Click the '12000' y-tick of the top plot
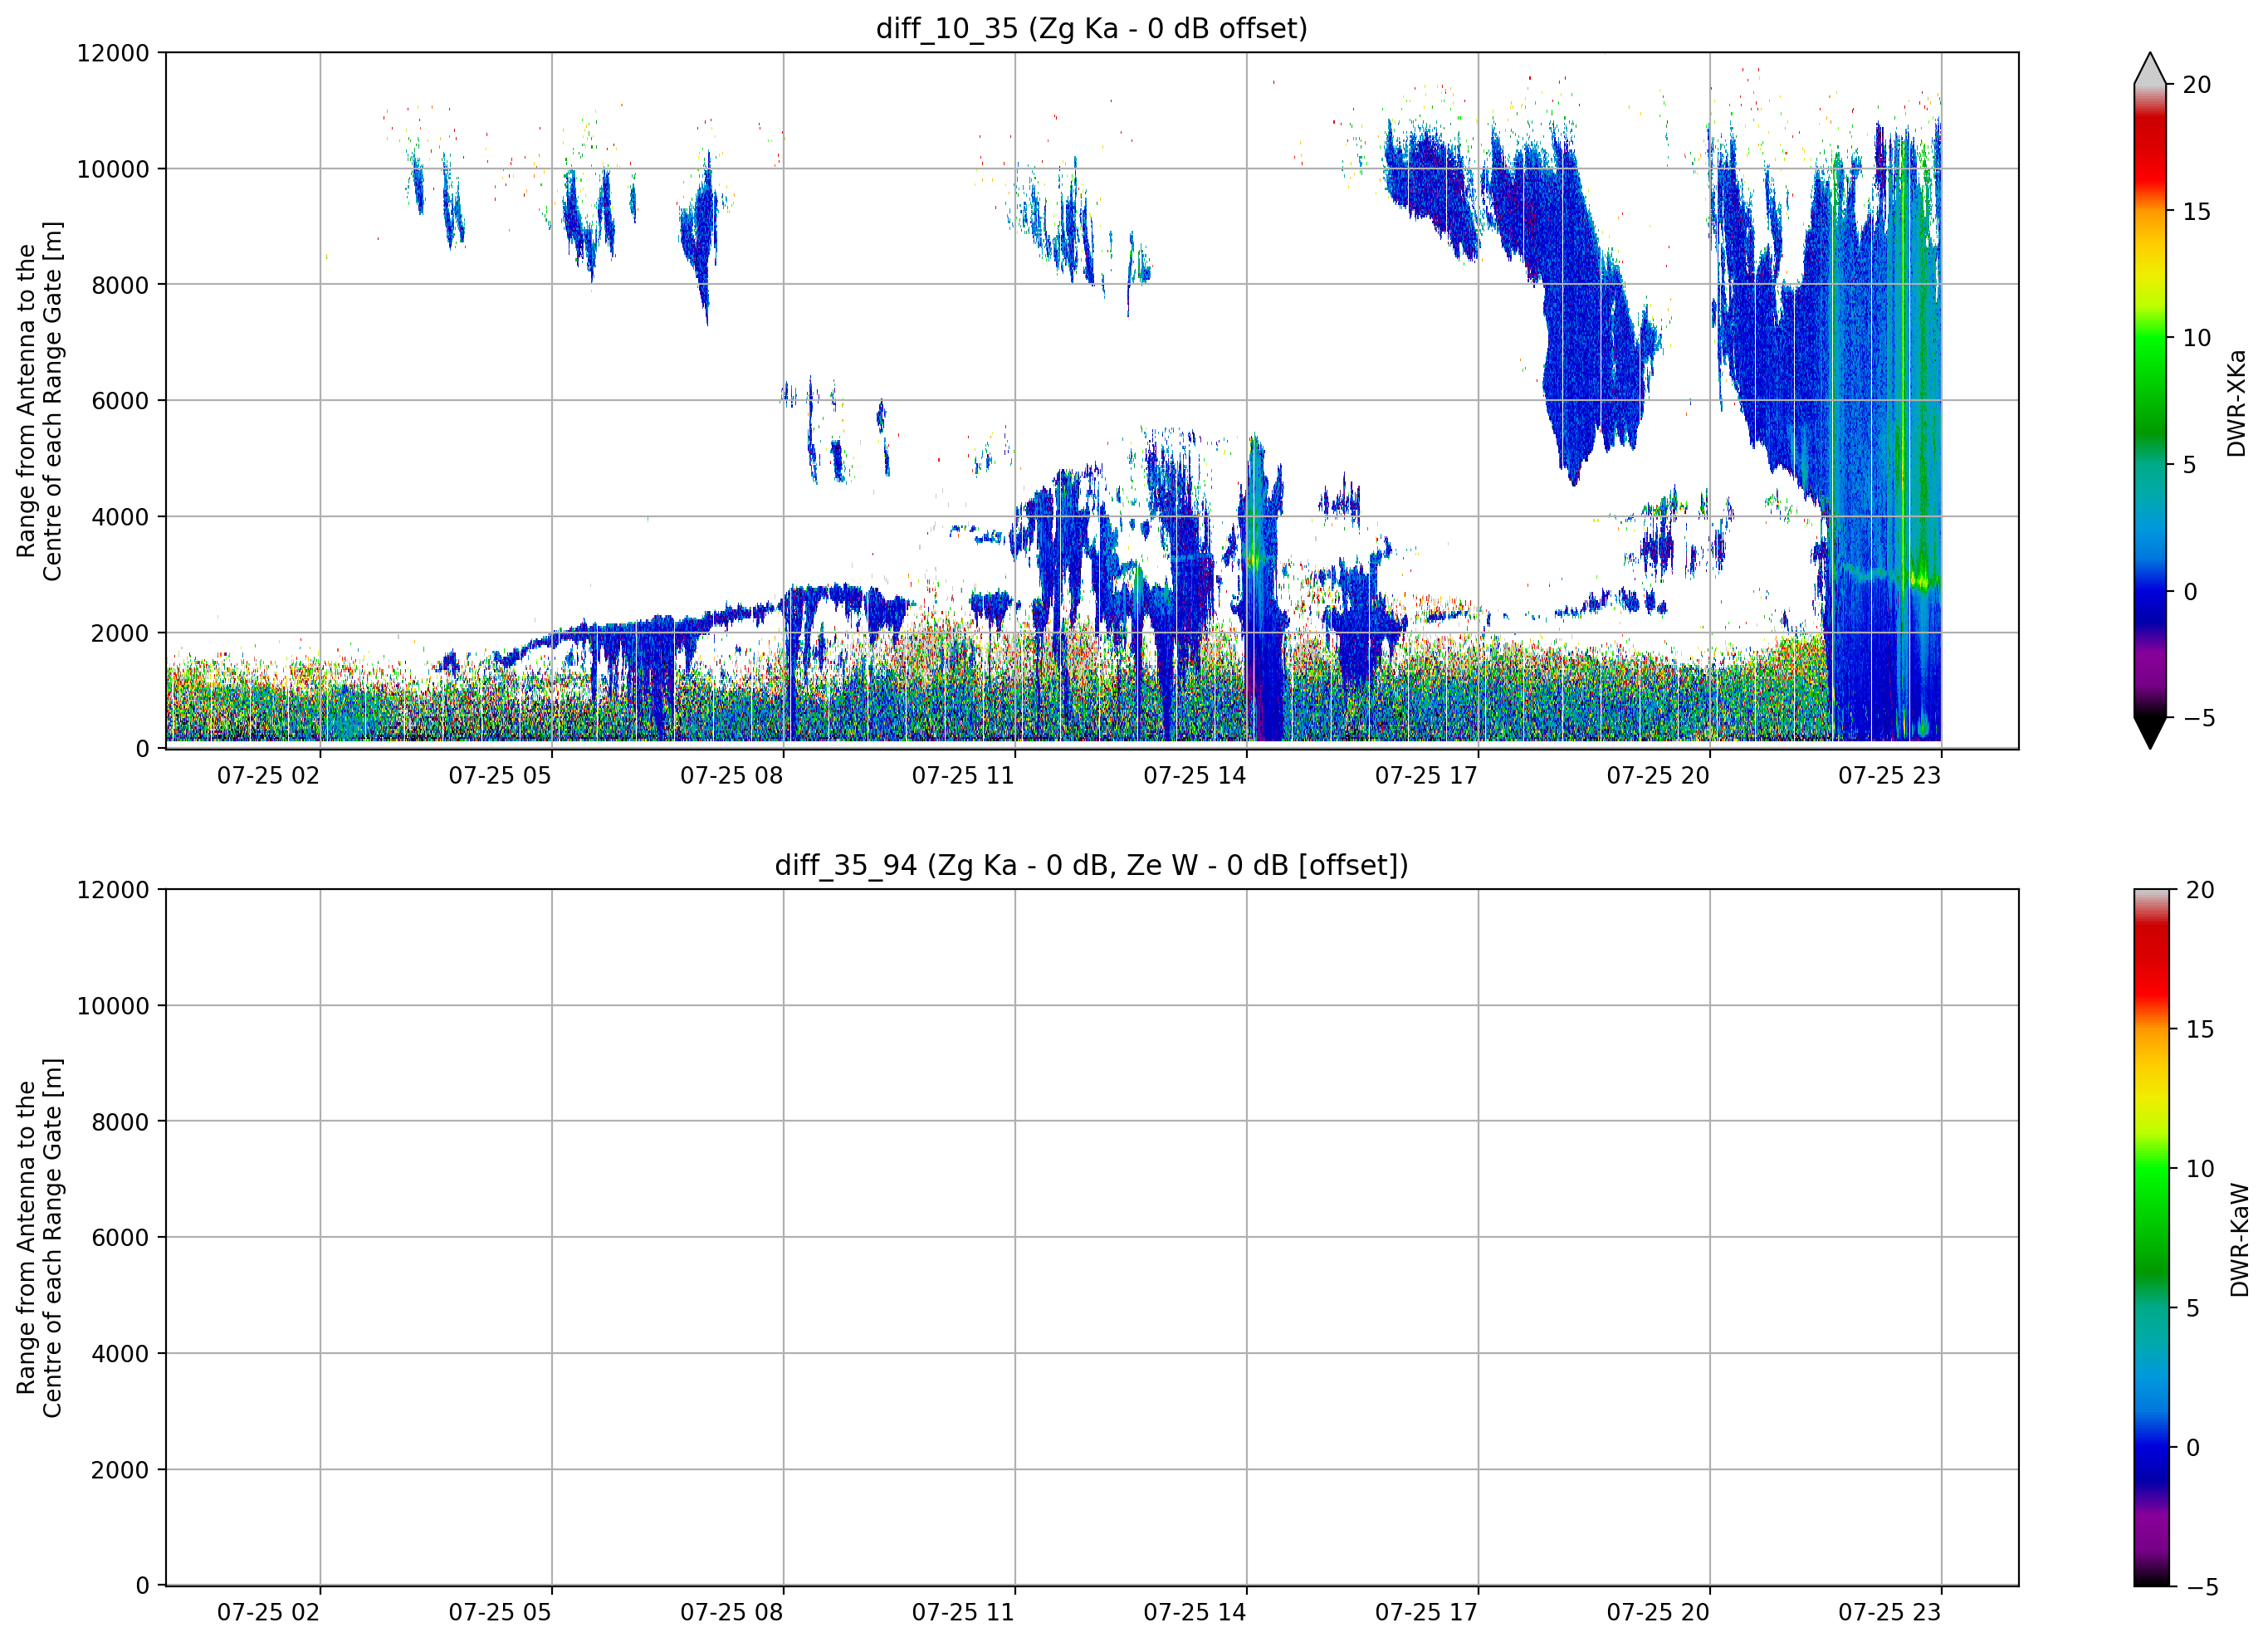This screenshot has width=2268, height=1642. 113,53
